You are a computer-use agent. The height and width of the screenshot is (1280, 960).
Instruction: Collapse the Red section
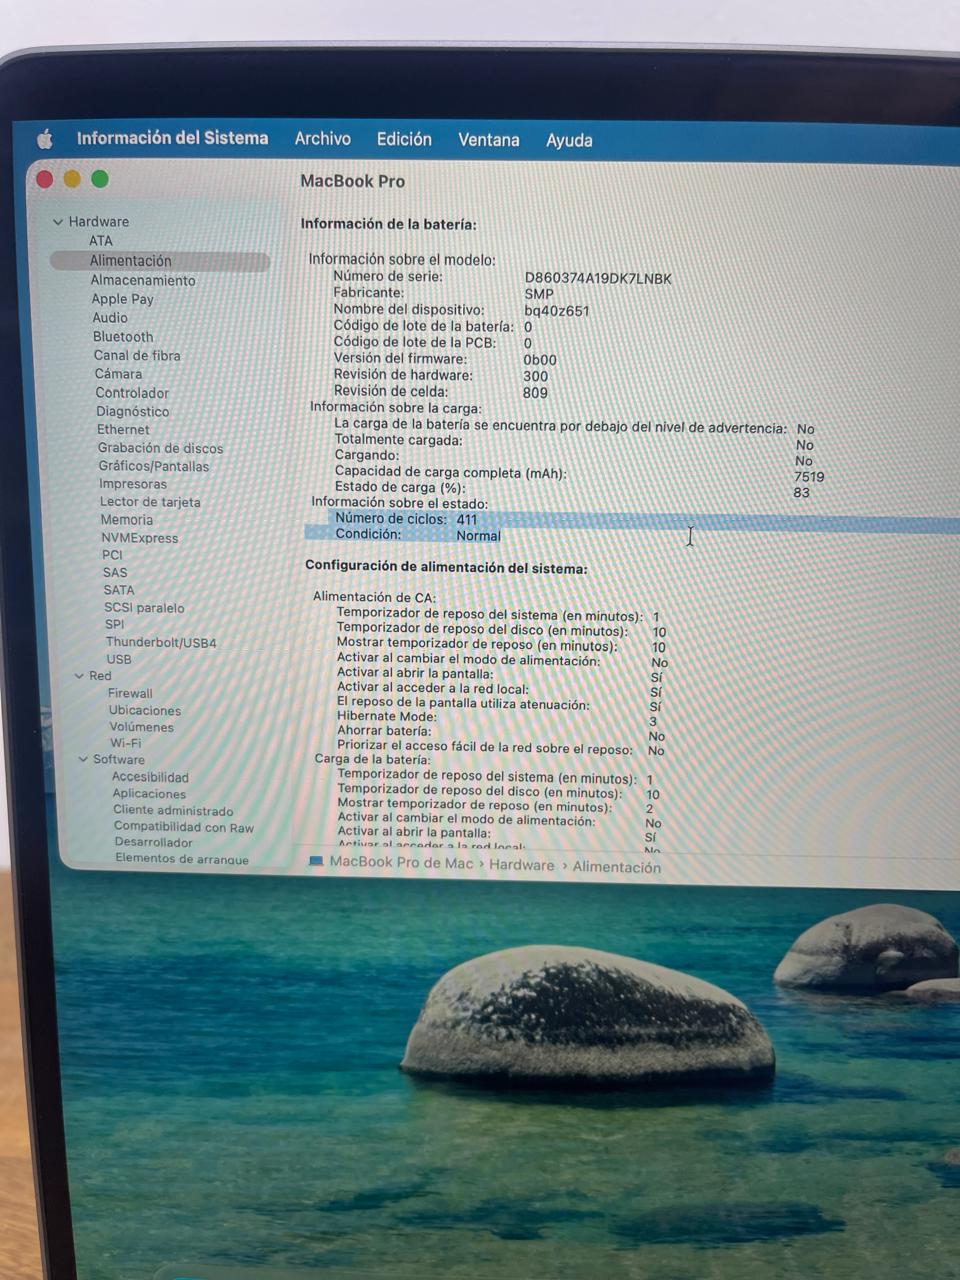tap(79, 676)
